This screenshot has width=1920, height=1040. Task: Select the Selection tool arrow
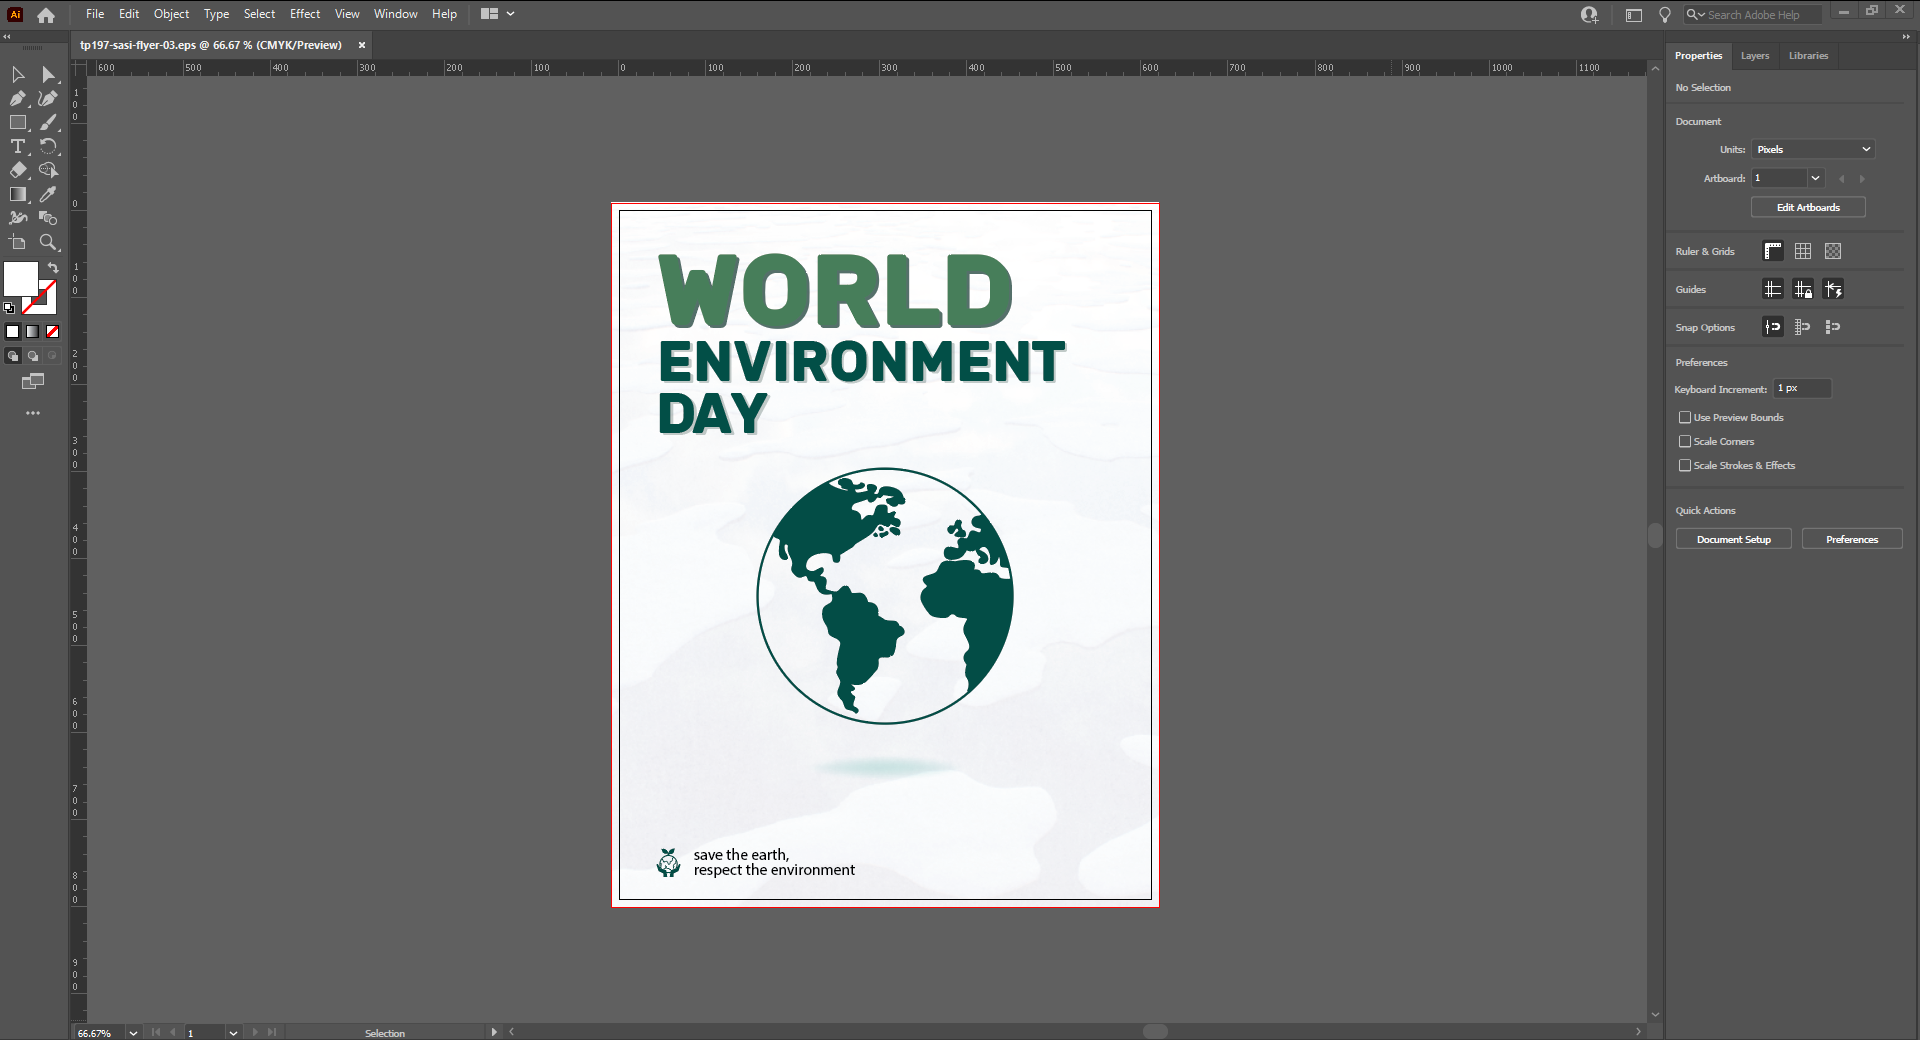click(18, 75)
